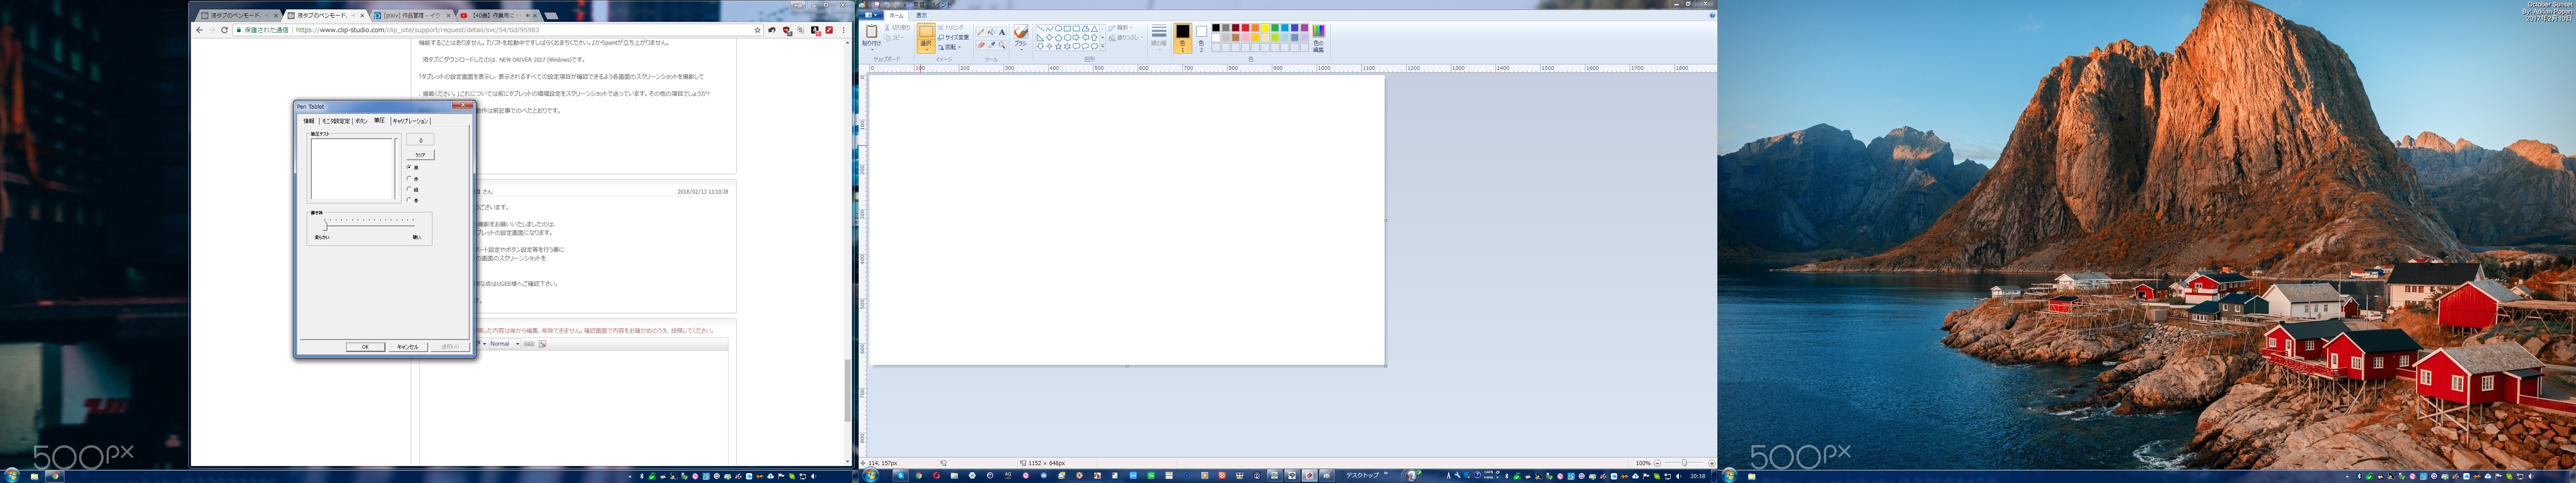Activate the Color picker eyedropper

coord(992,45)
